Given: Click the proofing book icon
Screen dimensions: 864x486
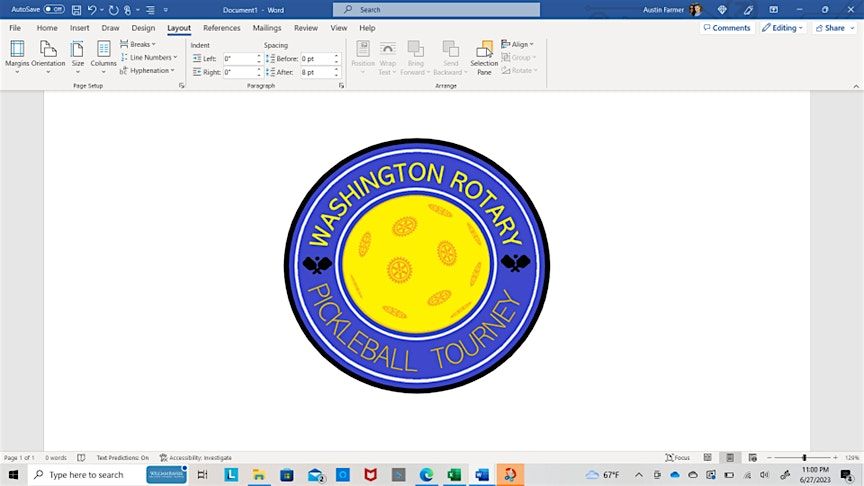Looking at the screenshot, I should click(x=81, y=457).
